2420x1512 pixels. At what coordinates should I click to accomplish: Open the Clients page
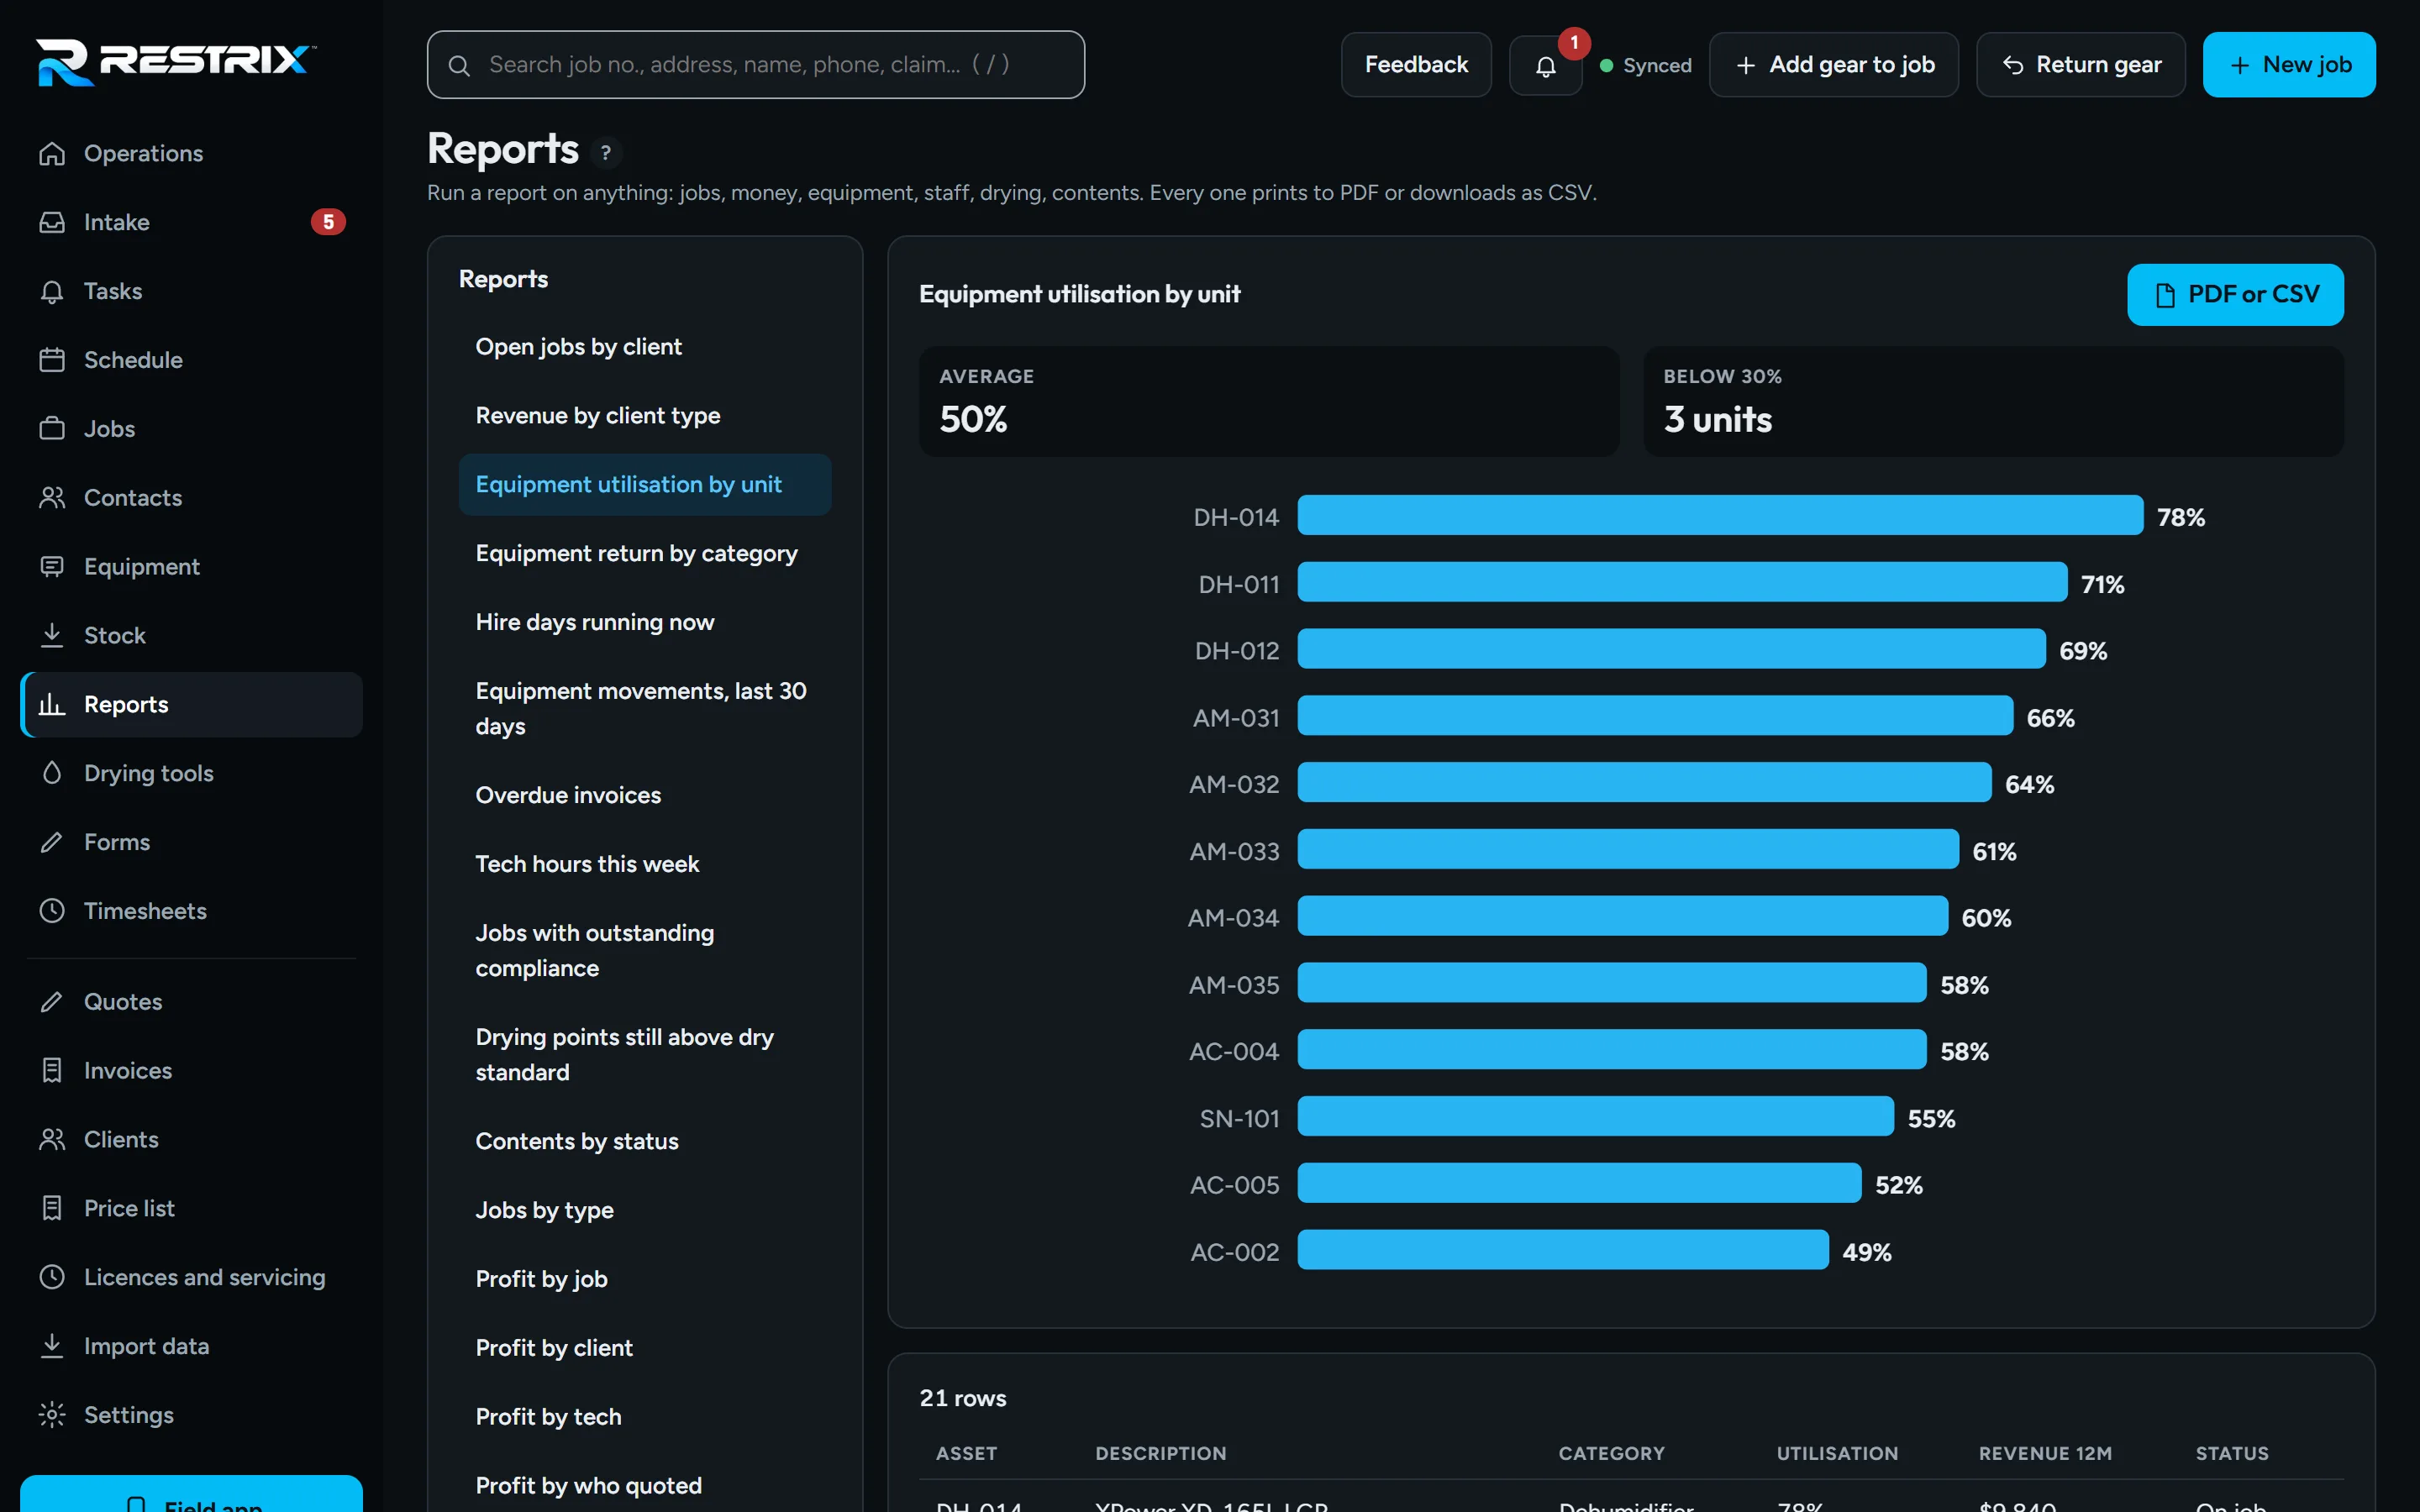point(192,1139)
